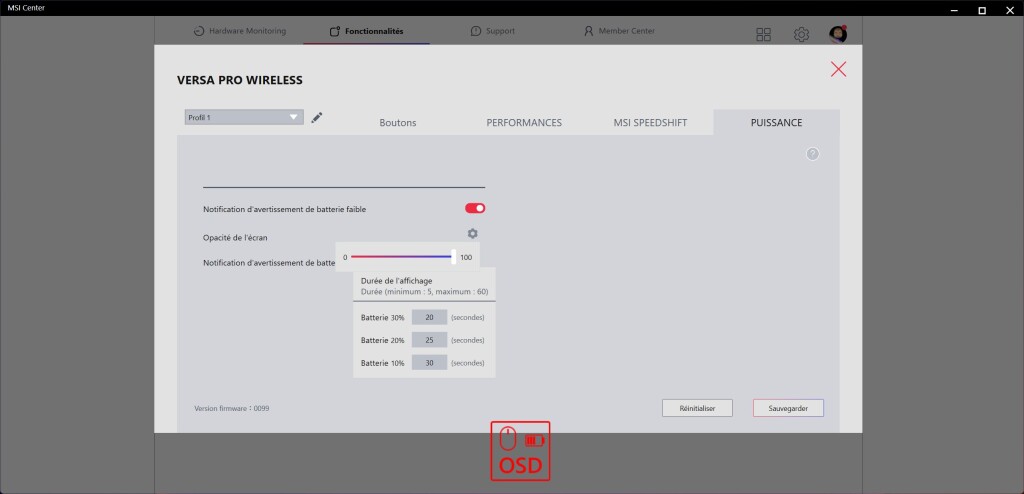This screenshot has width=1024, height=494.
Task: Close the Versa Pro Wireless panel
Action: (x=838, y=69)
